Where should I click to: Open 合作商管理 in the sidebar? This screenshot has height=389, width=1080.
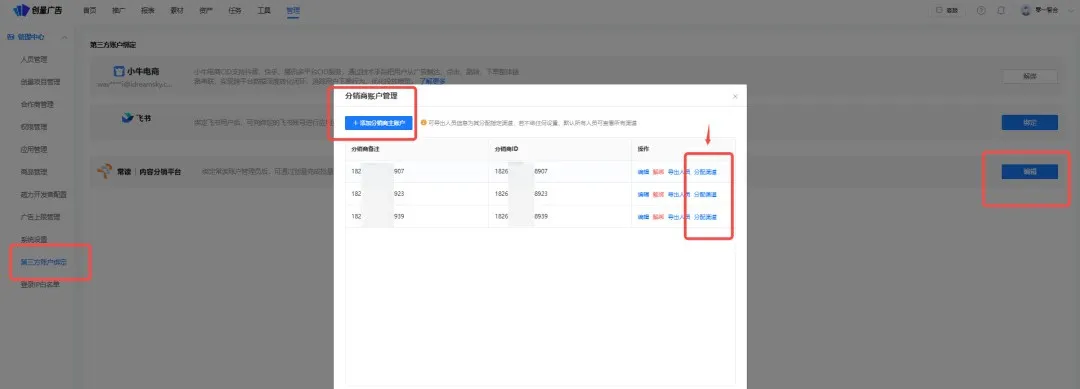pos(37,105)
